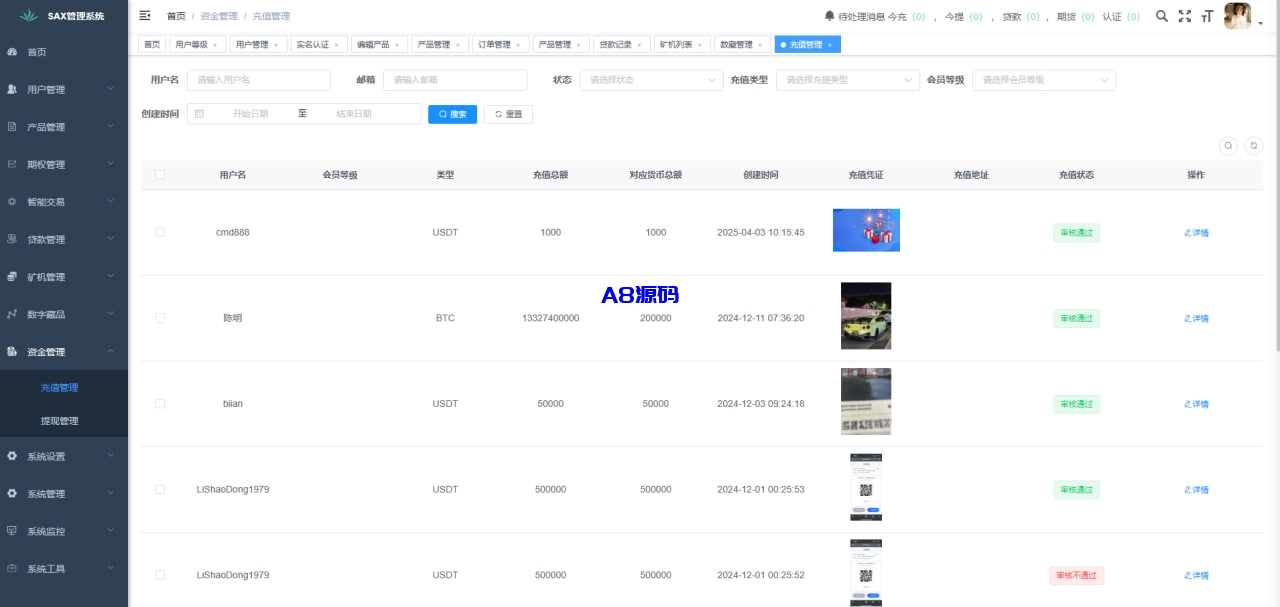1280x607 pixels.
Task: Open the biian recharge proof thumbnail
Action: 866,402
